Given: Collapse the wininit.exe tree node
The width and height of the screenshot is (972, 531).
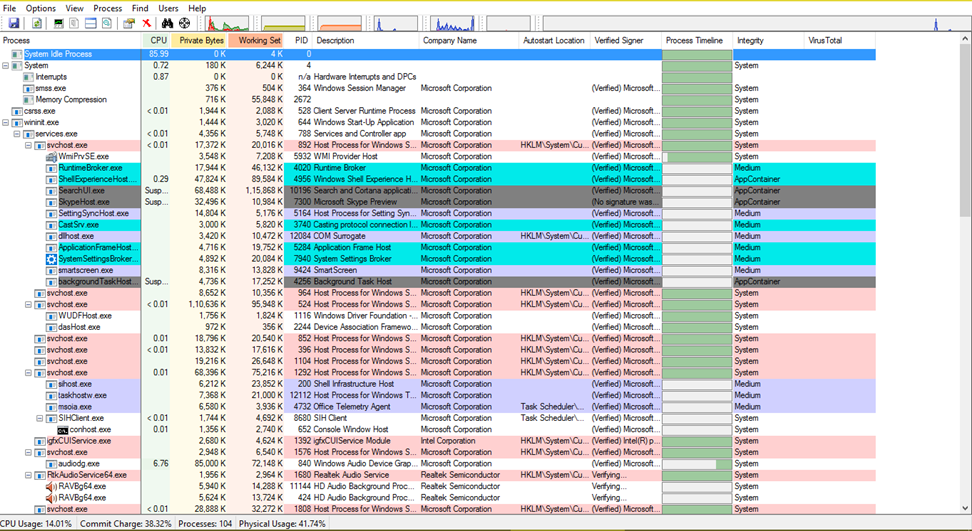Looking at the screenshot, I should (6, 122).
